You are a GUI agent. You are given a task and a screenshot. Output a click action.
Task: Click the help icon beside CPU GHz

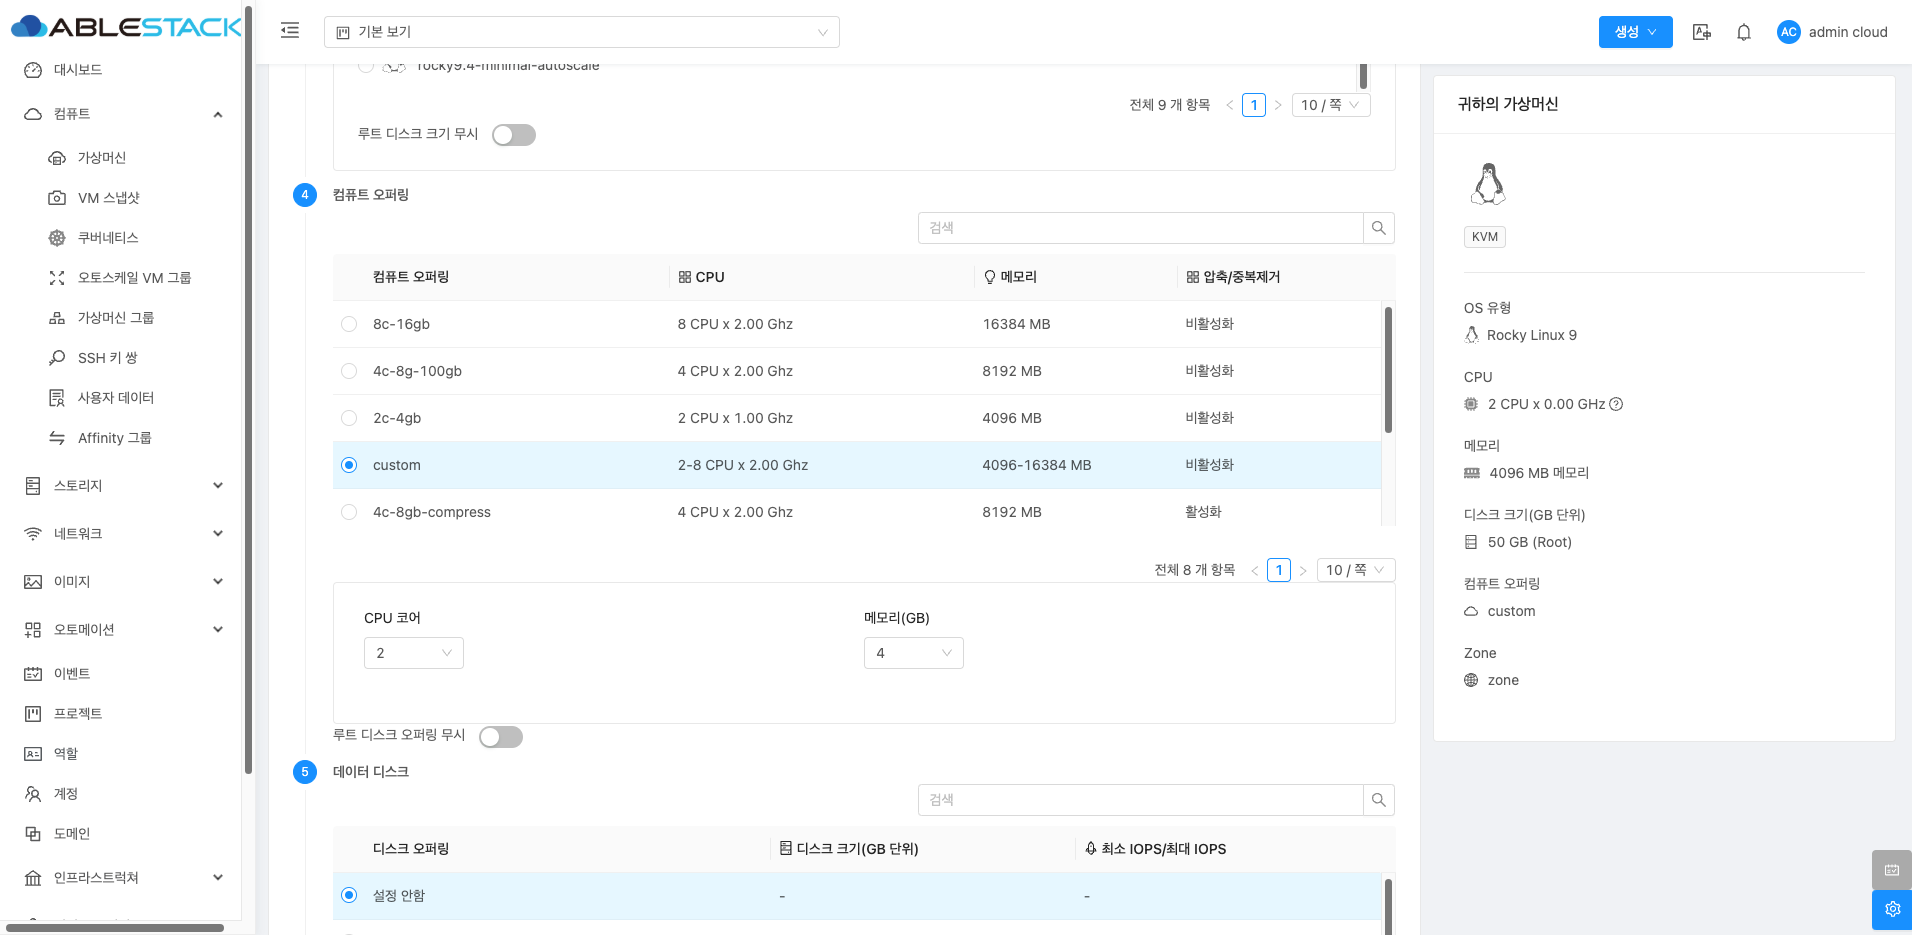pos(1616,404)
